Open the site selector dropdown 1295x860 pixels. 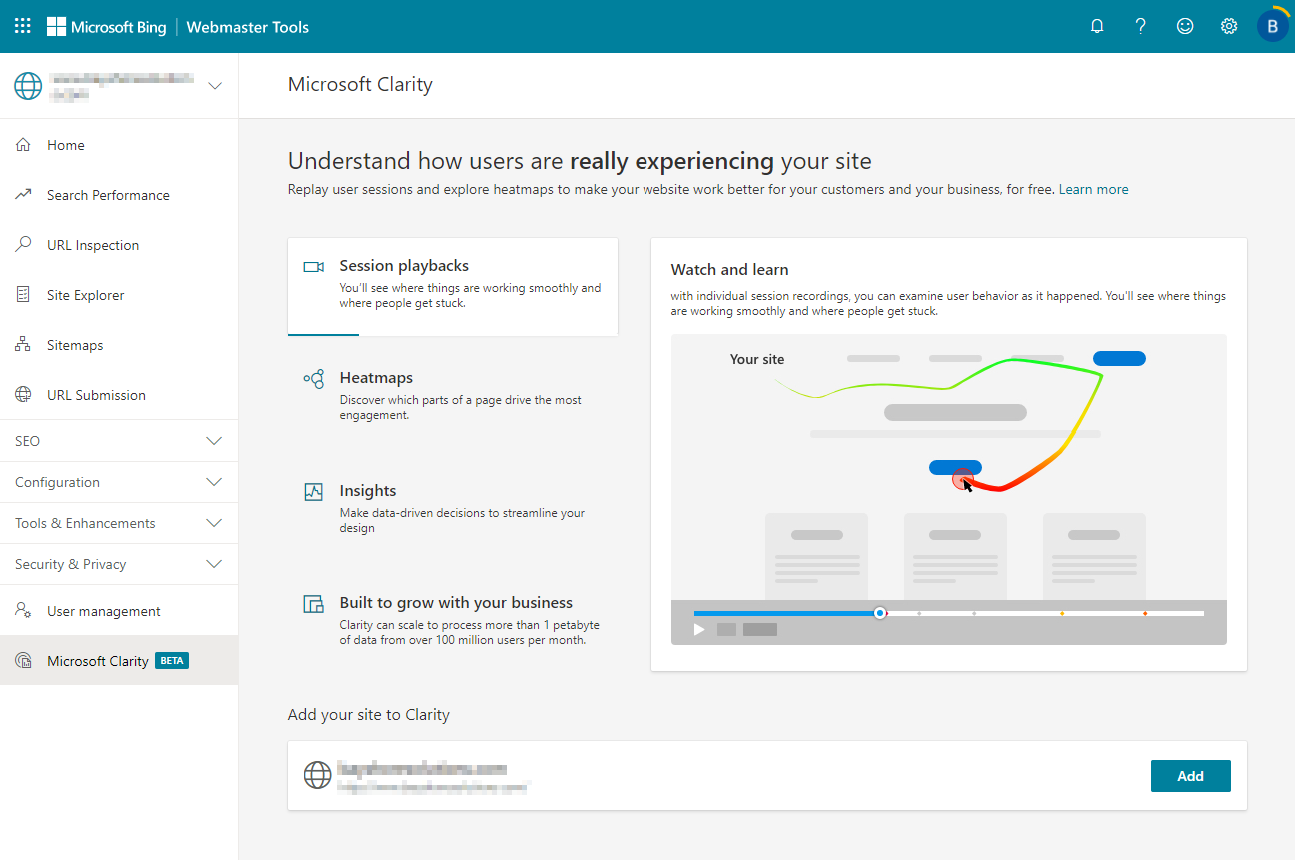coord(214,86)
